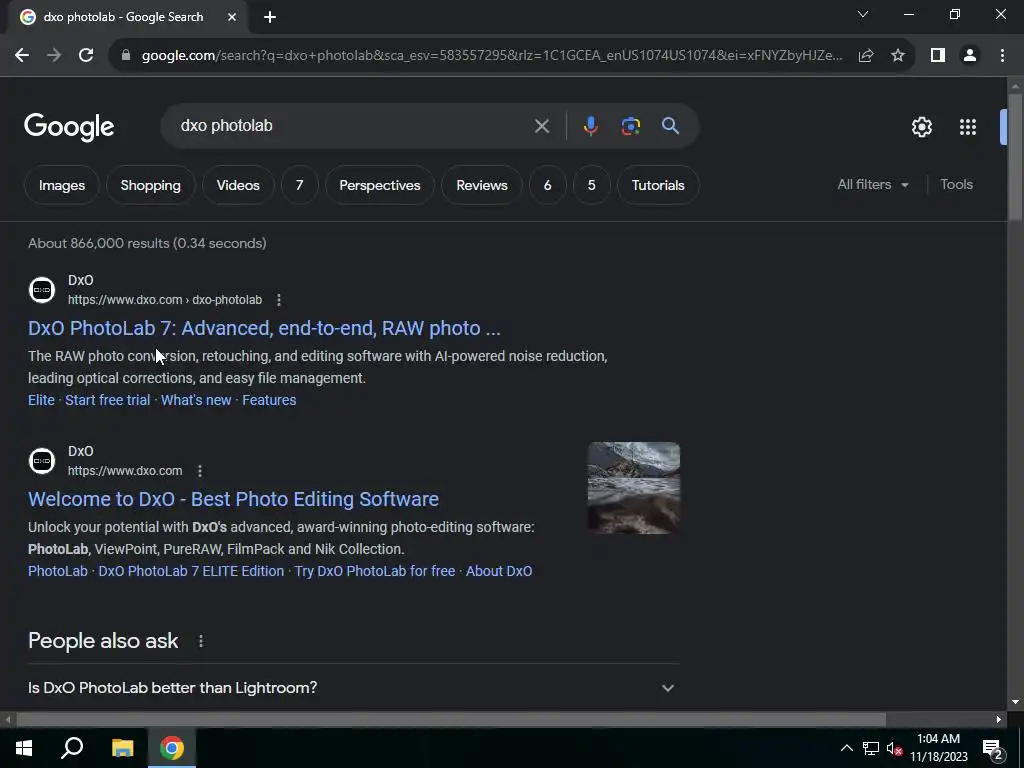Bookmark this page with the star icon
The image size is (1024, 768).
[898, 56]
